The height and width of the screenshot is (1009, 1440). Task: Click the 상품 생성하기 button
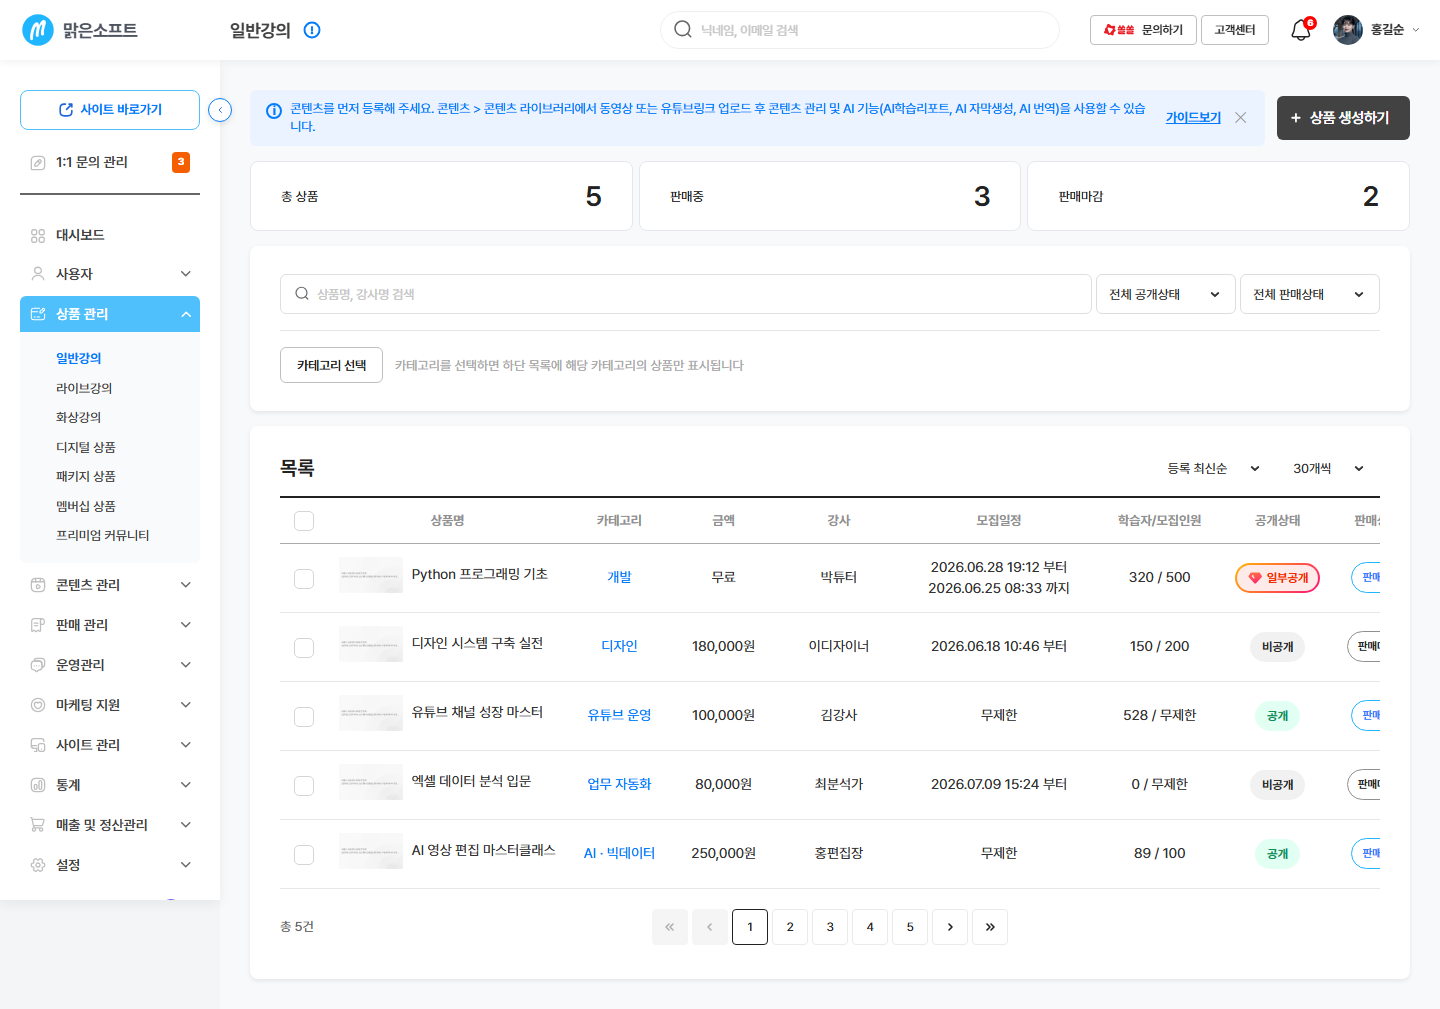(x=1343, y=118)
